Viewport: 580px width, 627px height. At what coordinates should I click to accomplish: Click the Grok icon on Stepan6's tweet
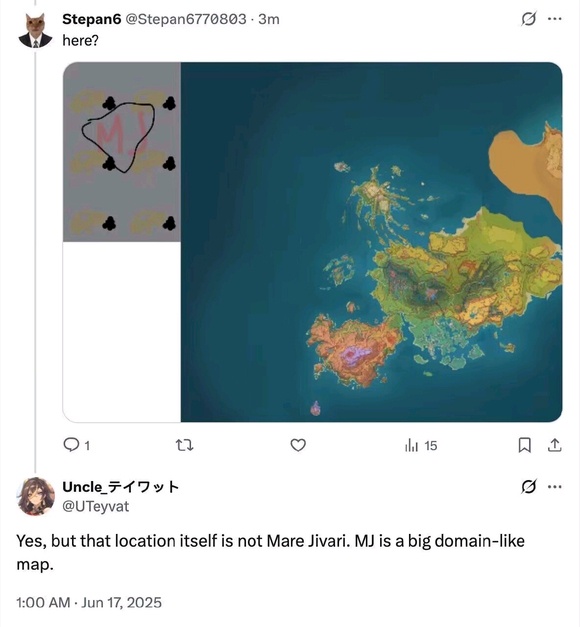pyautogui.click(x=528, y=19)
